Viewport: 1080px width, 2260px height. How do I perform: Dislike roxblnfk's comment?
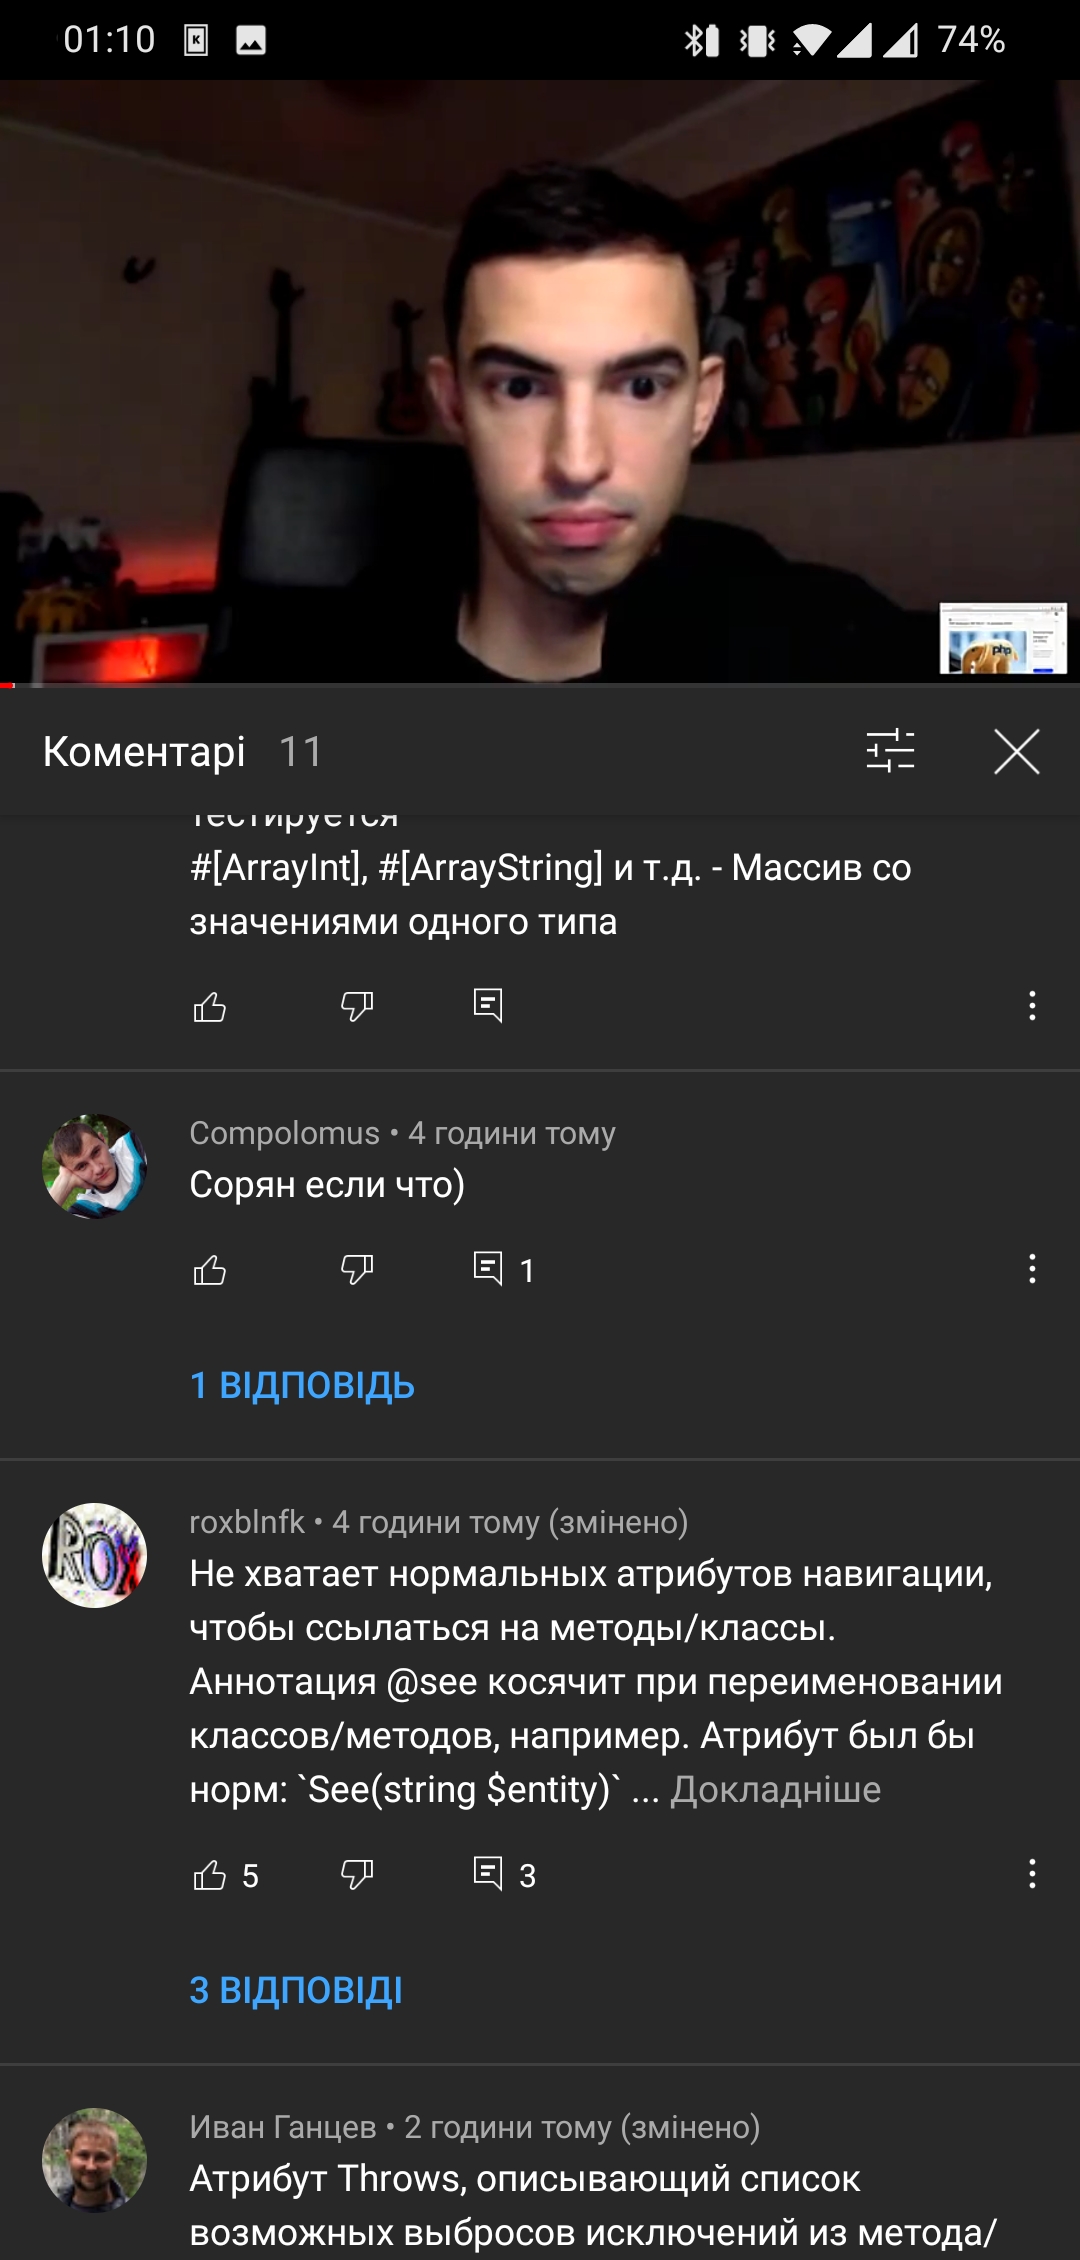356,1875
